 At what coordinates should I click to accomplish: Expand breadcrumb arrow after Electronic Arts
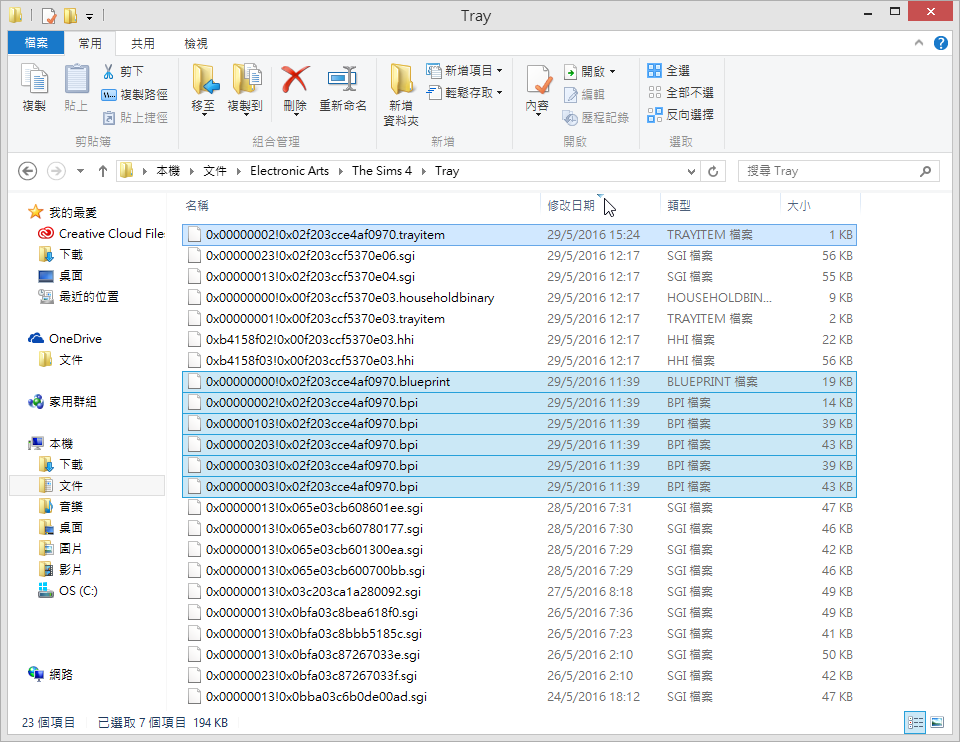pyautogui.click(x=340, y=171)
